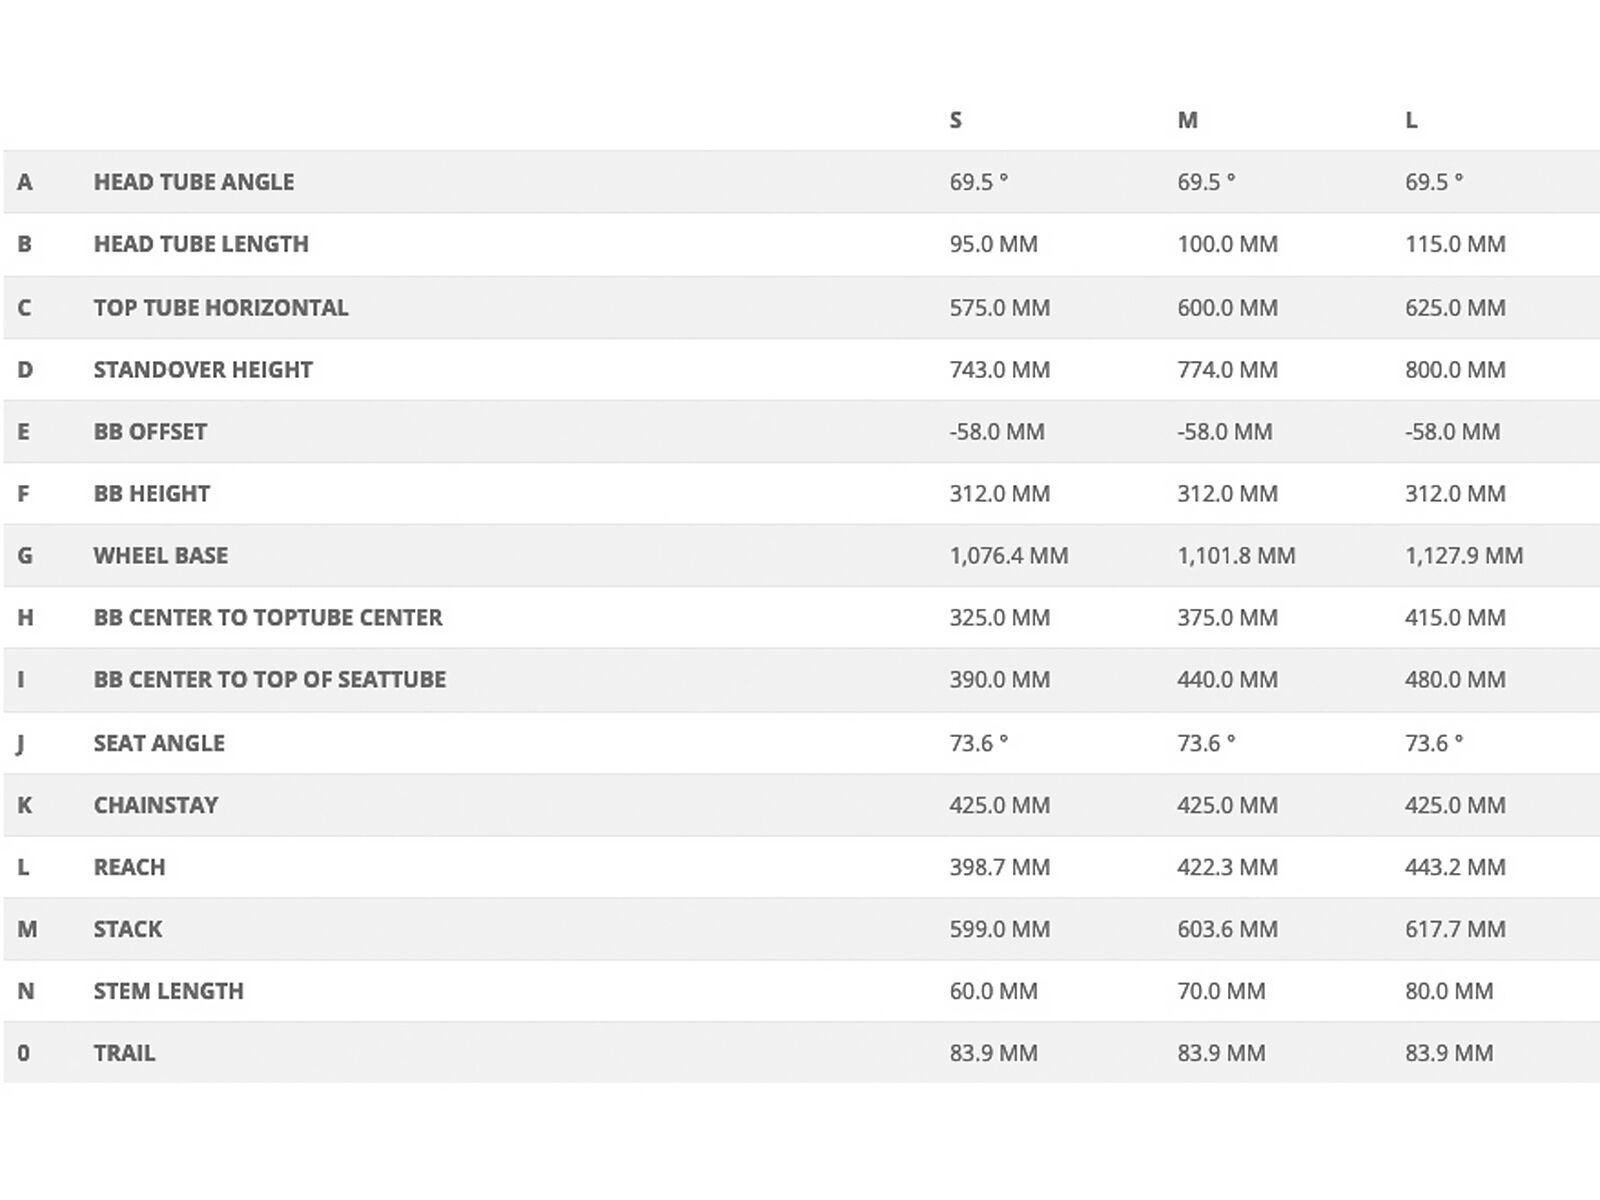The image size is (1600, 1200).
Task: Click the STANDOVER HEIGHT row label
Action: pos(203,370)
